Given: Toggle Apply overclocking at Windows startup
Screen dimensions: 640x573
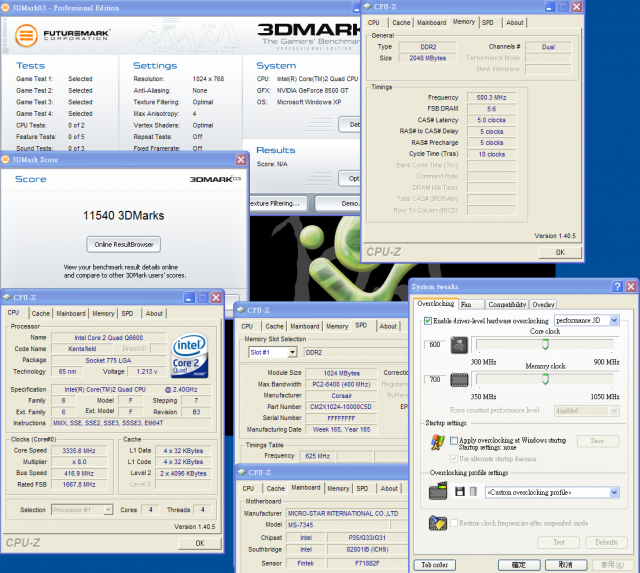Looking at the screenshot, I should tap(453, 440).
